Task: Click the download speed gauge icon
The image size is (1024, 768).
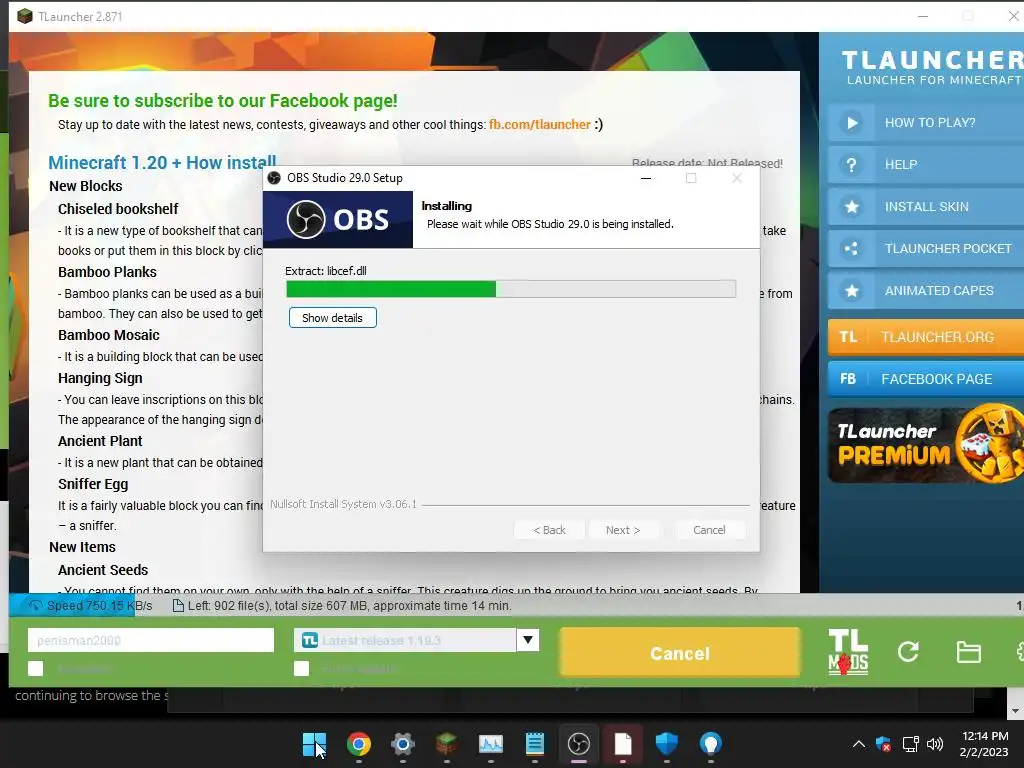Action: click(x=35, y=606)
